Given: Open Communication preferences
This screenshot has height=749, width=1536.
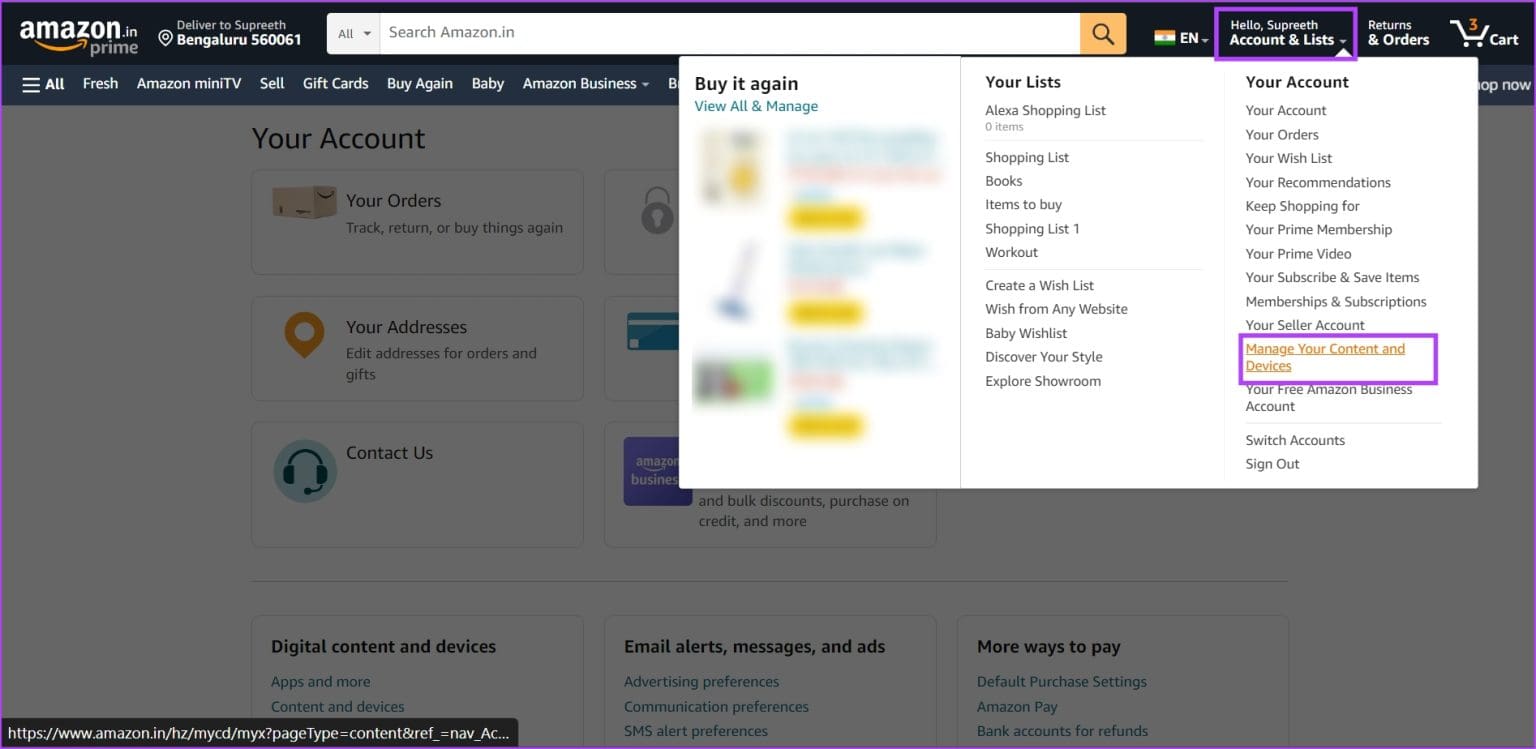Looking at the screenshot, I should pos(716,706).
